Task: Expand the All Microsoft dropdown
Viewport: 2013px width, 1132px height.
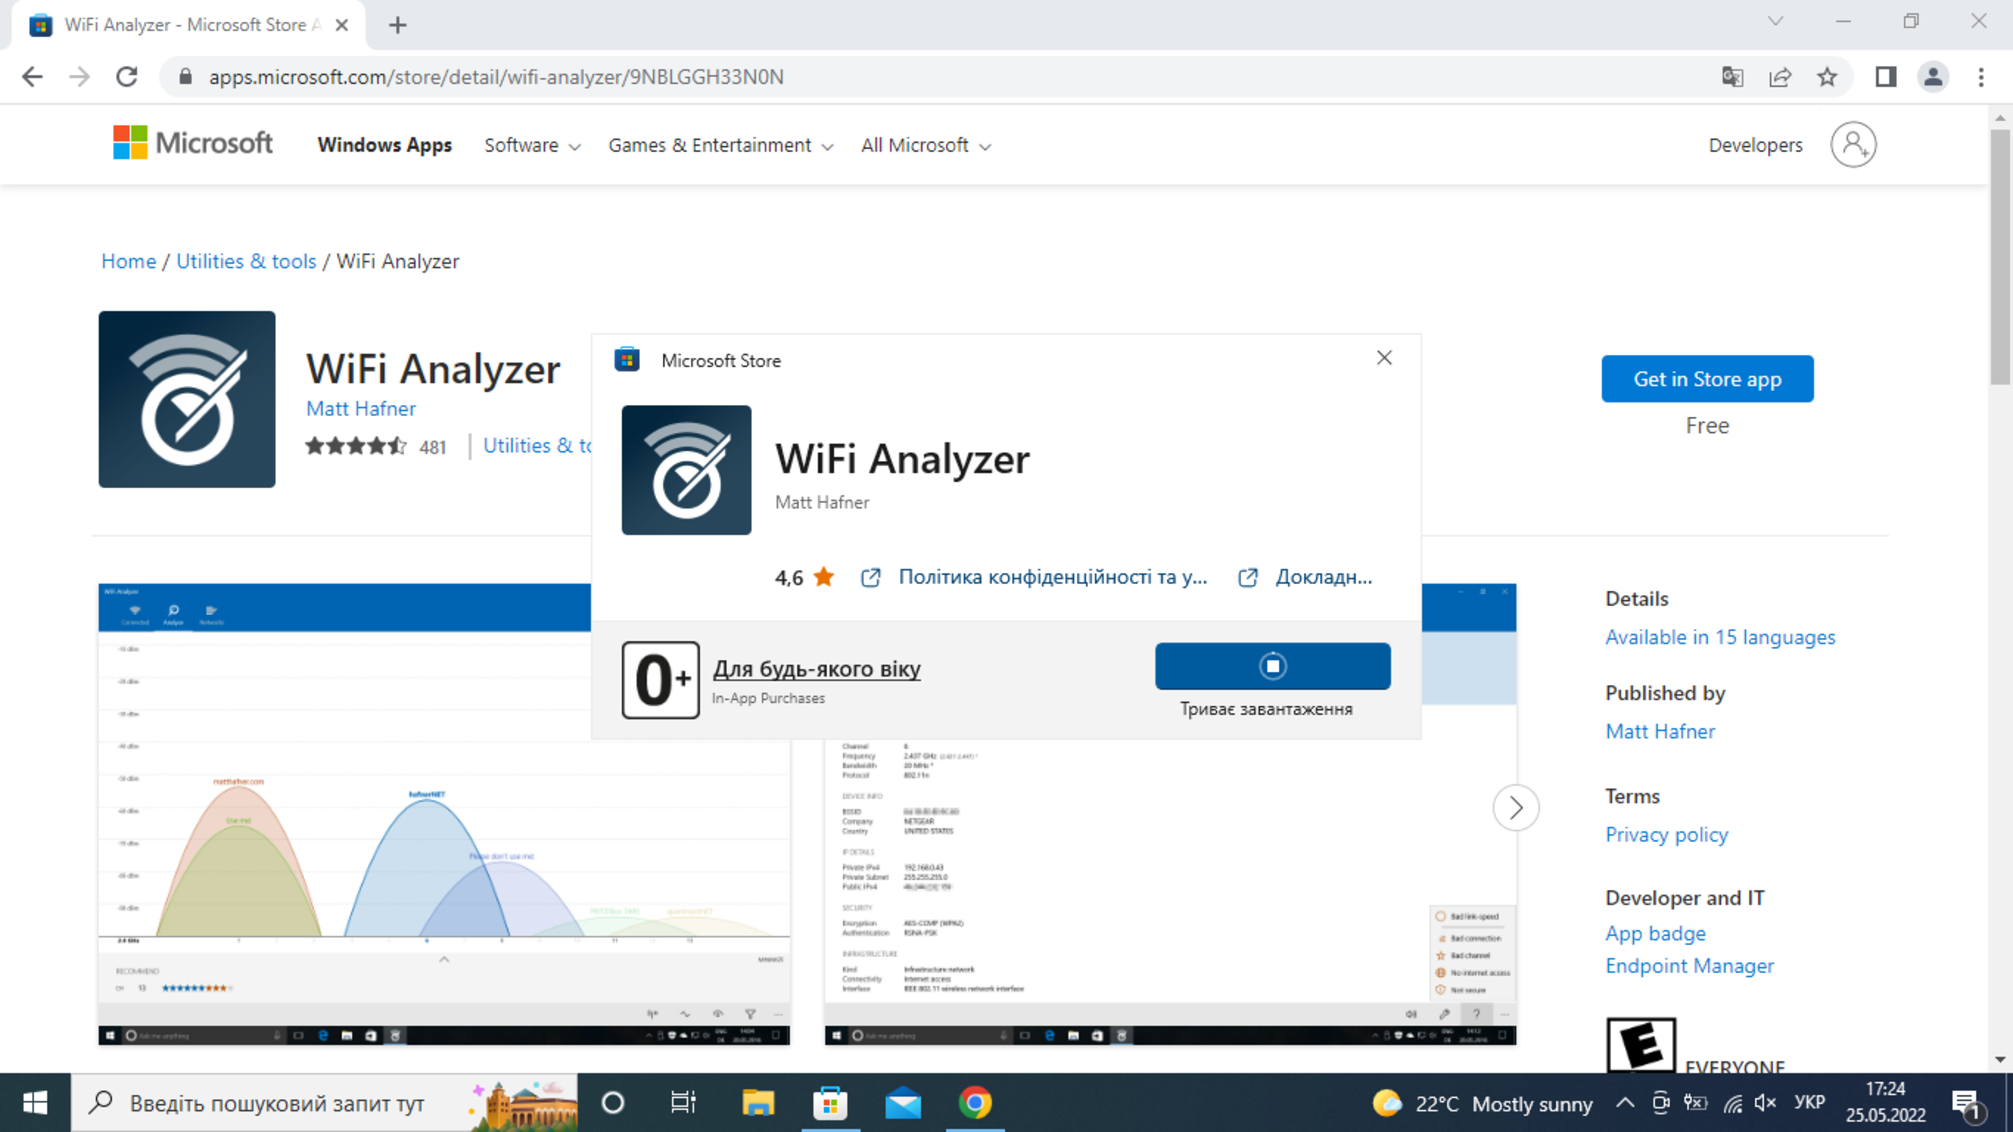Action: click(926, 146)
